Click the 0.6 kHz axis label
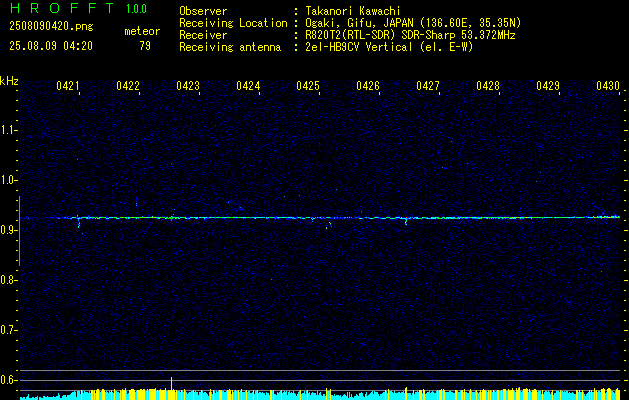Viewport: 629px width, 400px height. pos(8,380)
